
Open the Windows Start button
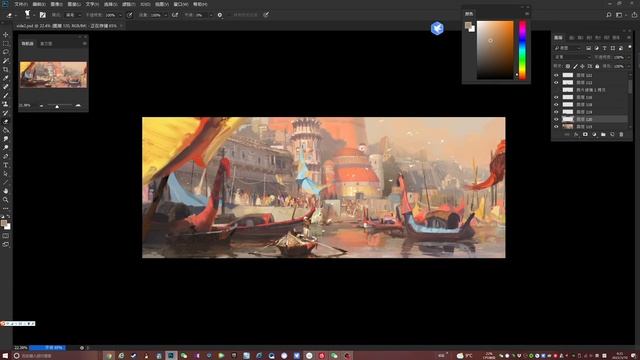[5, 356]
